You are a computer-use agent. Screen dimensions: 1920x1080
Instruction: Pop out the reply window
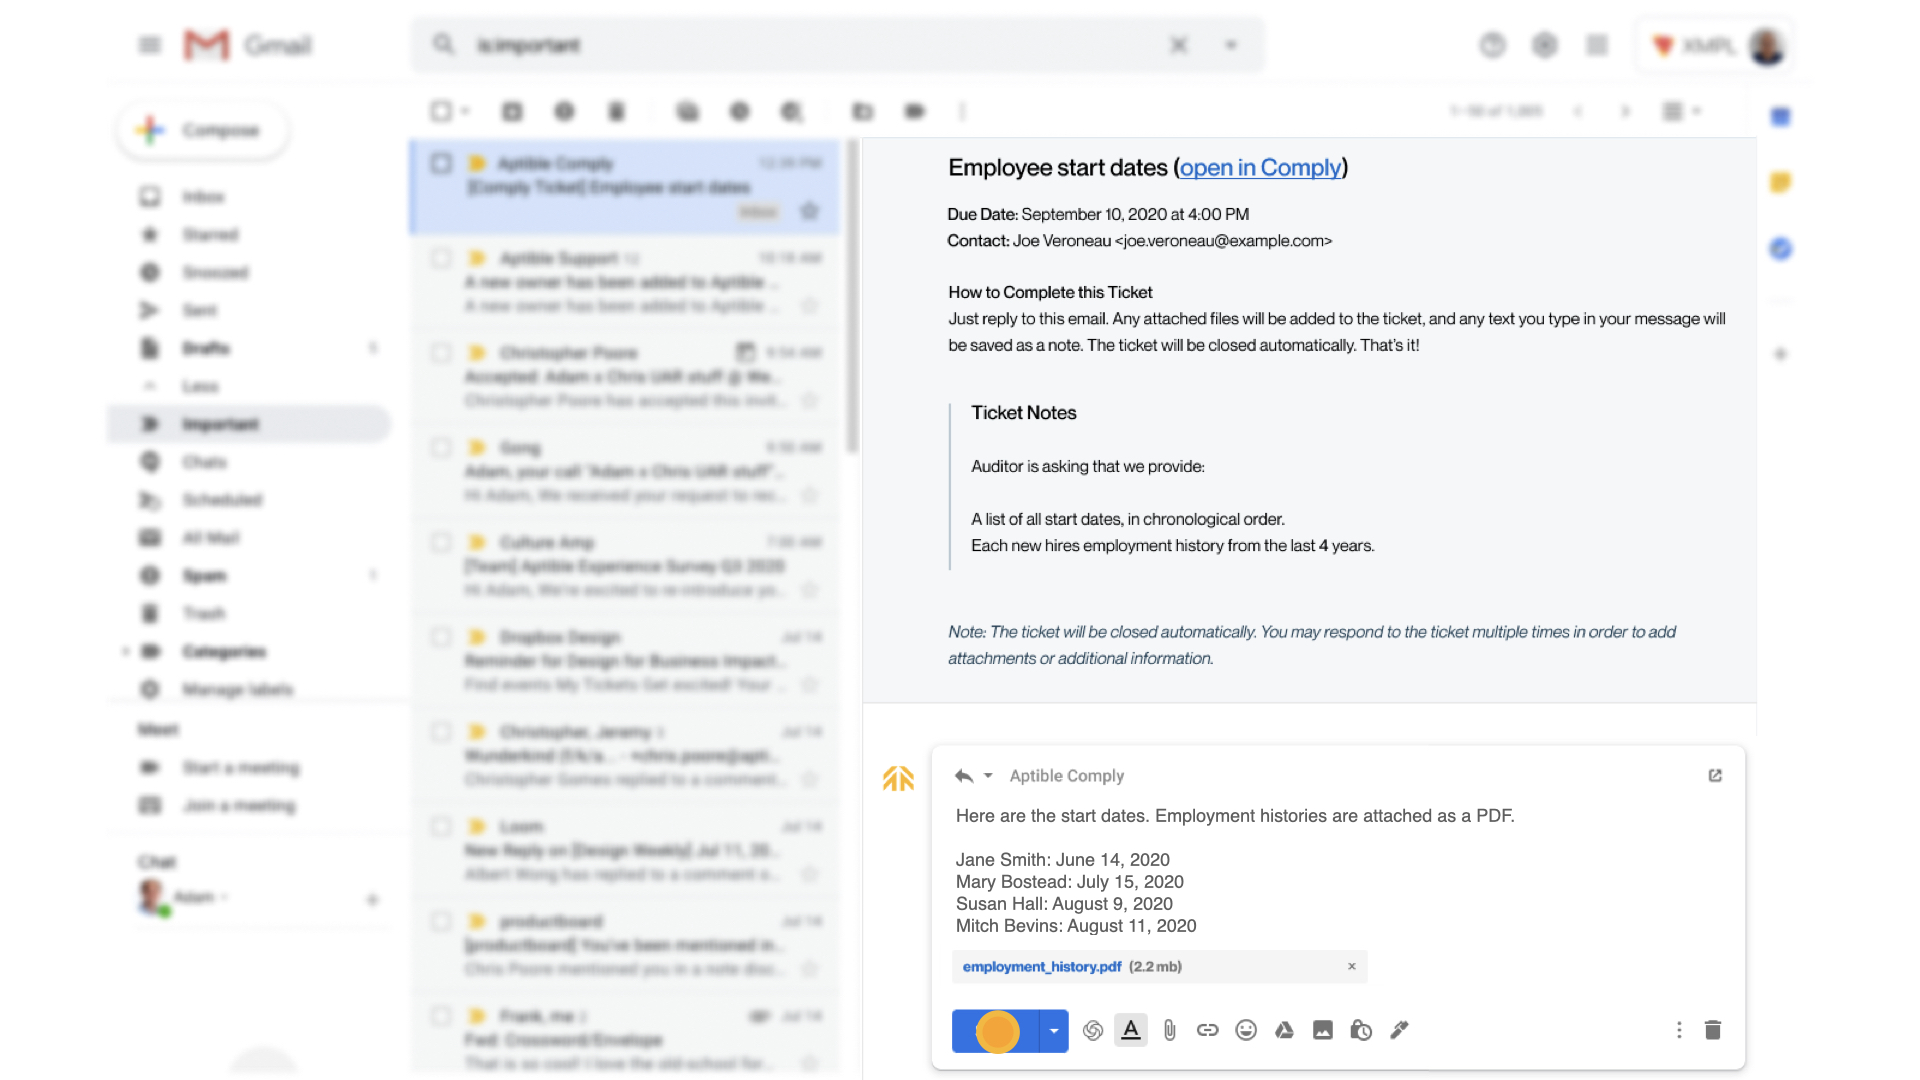(x=1715, y=775)
